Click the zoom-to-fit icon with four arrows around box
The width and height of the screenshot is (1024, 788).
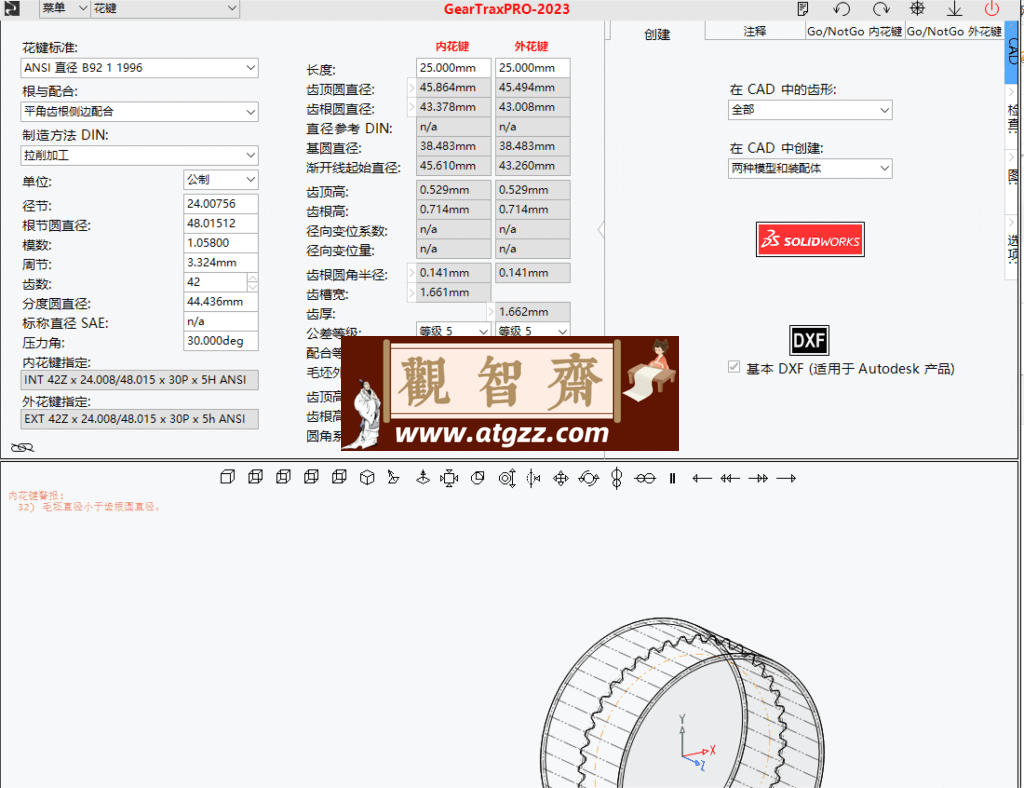[x=449, y=479]
